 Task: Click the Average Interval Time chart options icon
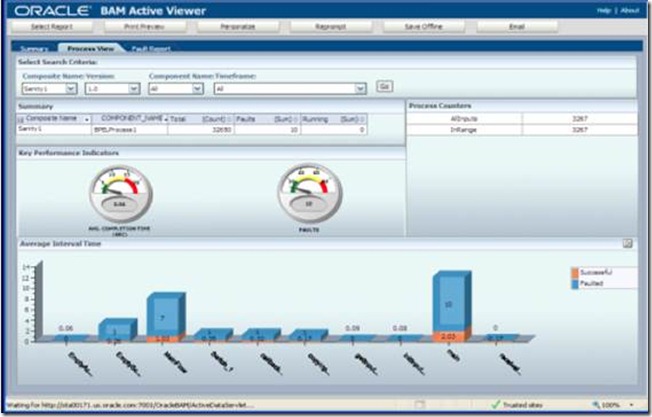click(627, 243)
